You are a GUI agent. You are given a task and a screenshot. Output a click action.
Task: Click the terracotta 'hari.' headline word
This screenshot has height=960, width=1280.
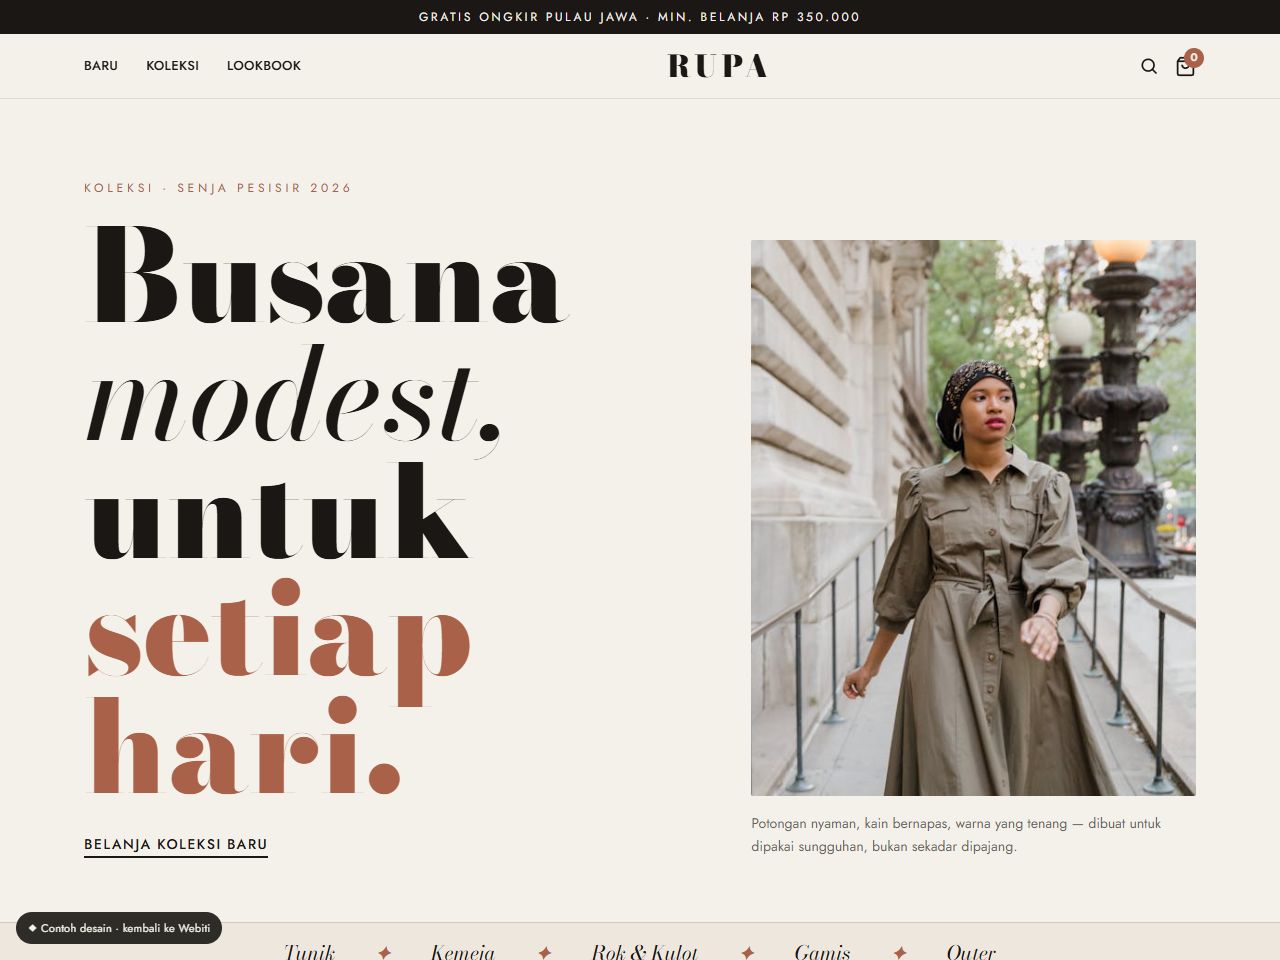[x=244, y=747]
